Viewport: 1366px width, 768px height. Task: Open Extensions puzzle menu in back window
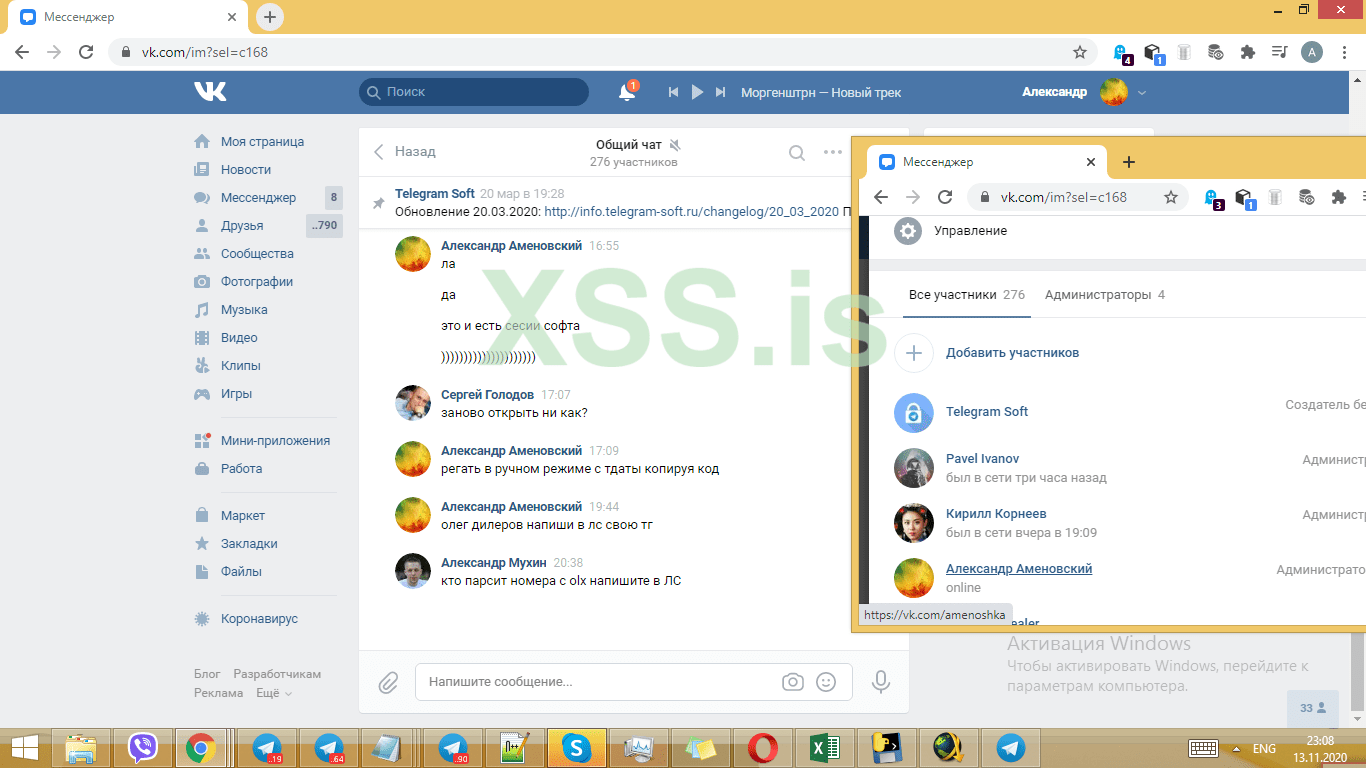1247,52
